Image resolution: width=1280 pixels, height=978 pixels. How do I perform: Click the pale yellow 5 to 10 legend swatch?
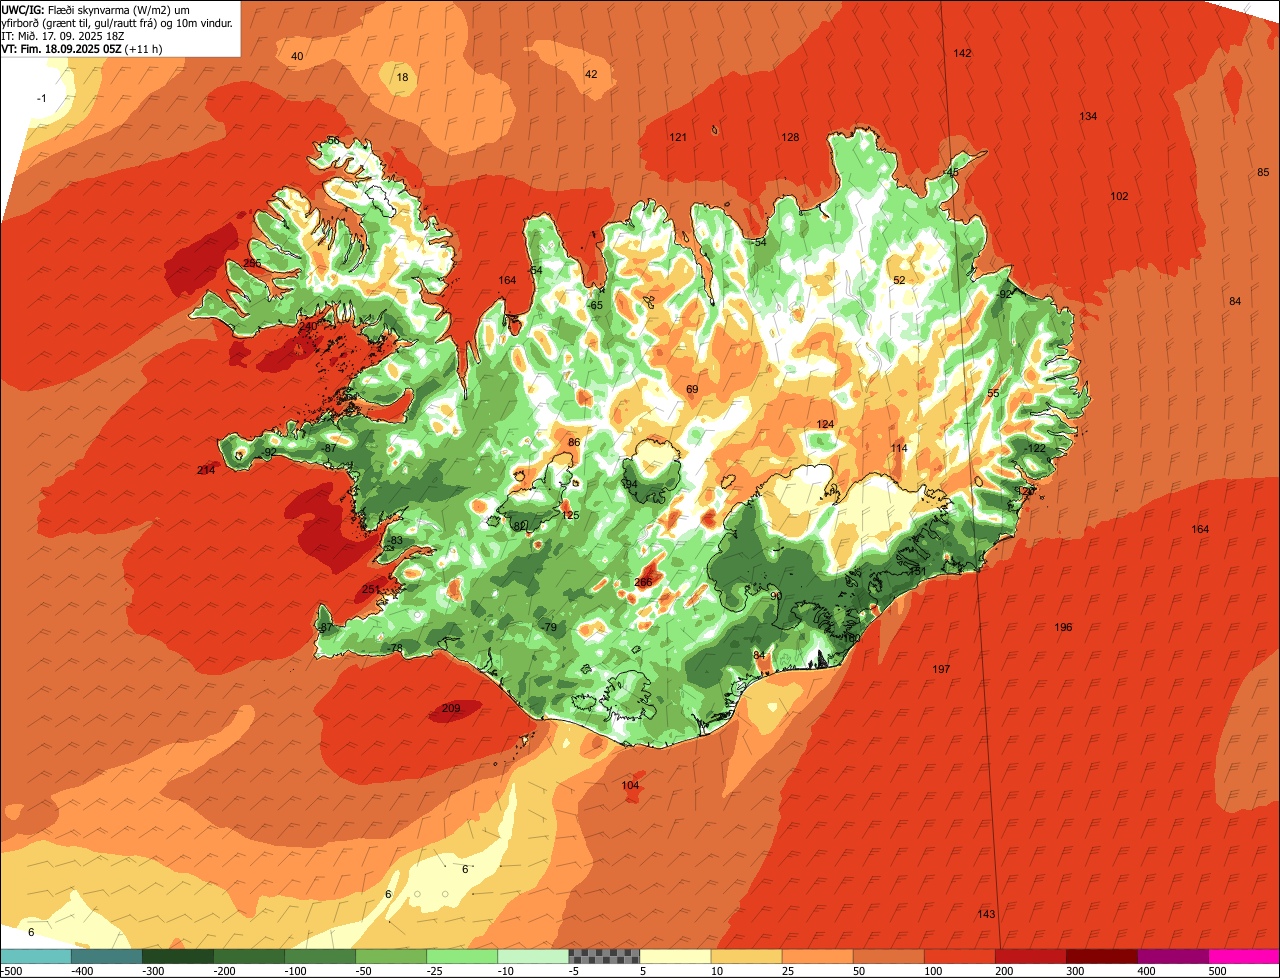(x=675, y=957)
